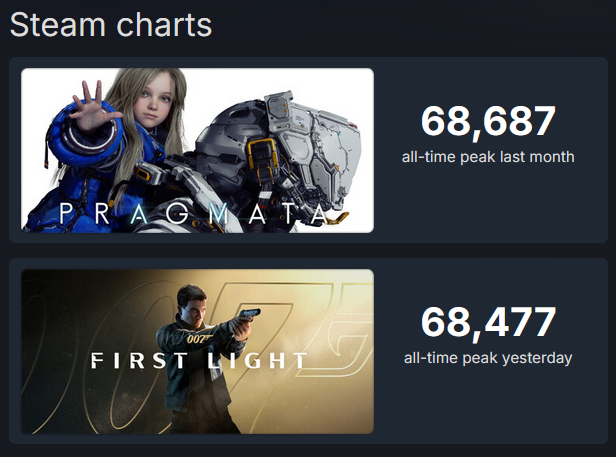Click the 'all-time peak last month' label
Screen dimensions: 616x457
pos(488,157)
